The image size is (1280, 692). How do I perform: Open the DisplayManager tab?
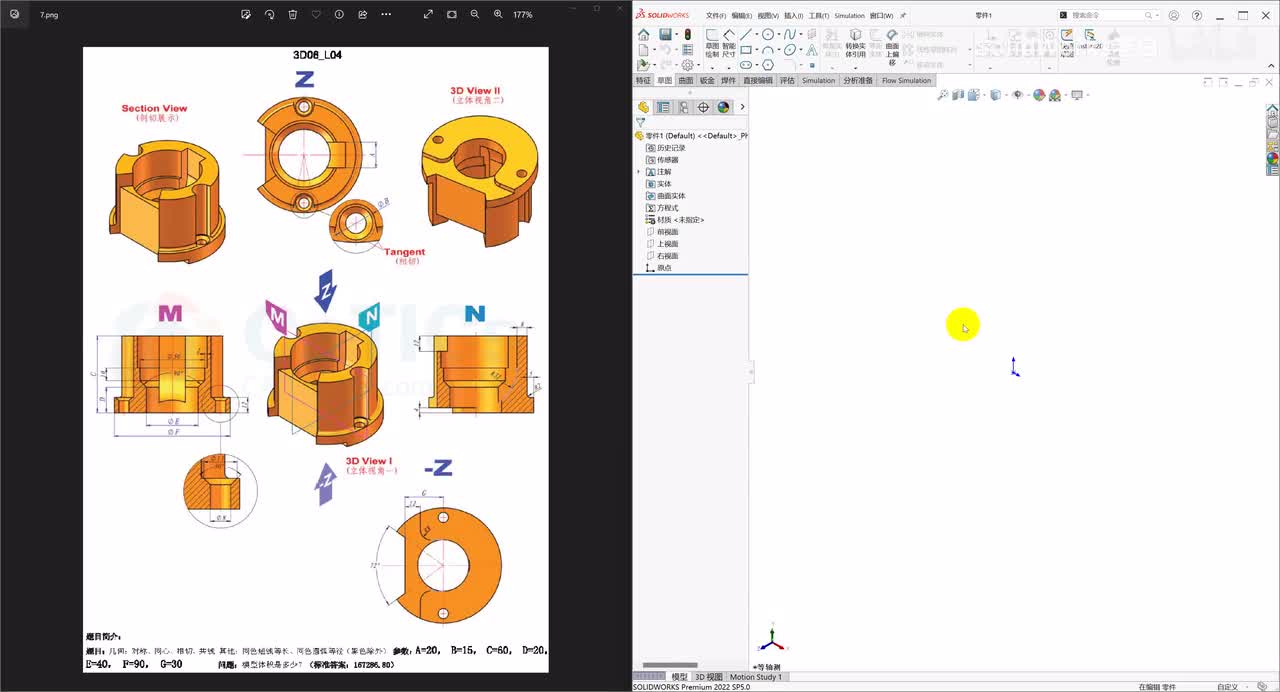coord(723,107)
